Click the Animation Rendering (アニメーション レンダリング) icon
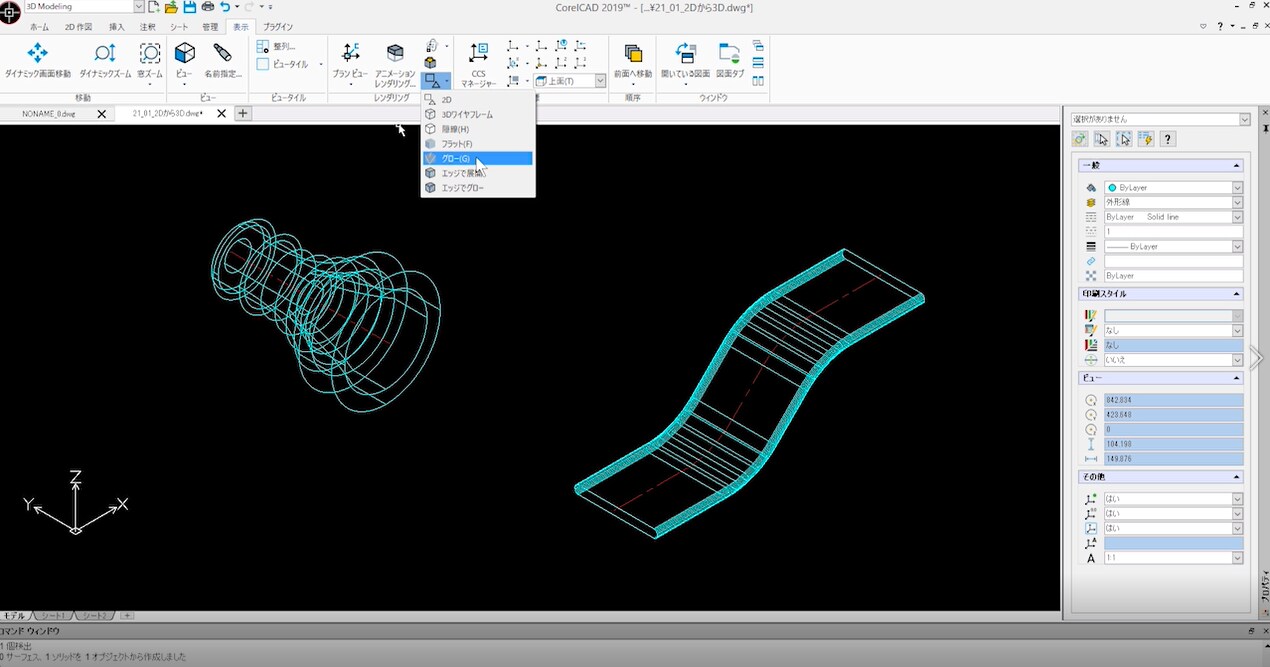This screenshot has width=1270, height=667. [395, 53]
